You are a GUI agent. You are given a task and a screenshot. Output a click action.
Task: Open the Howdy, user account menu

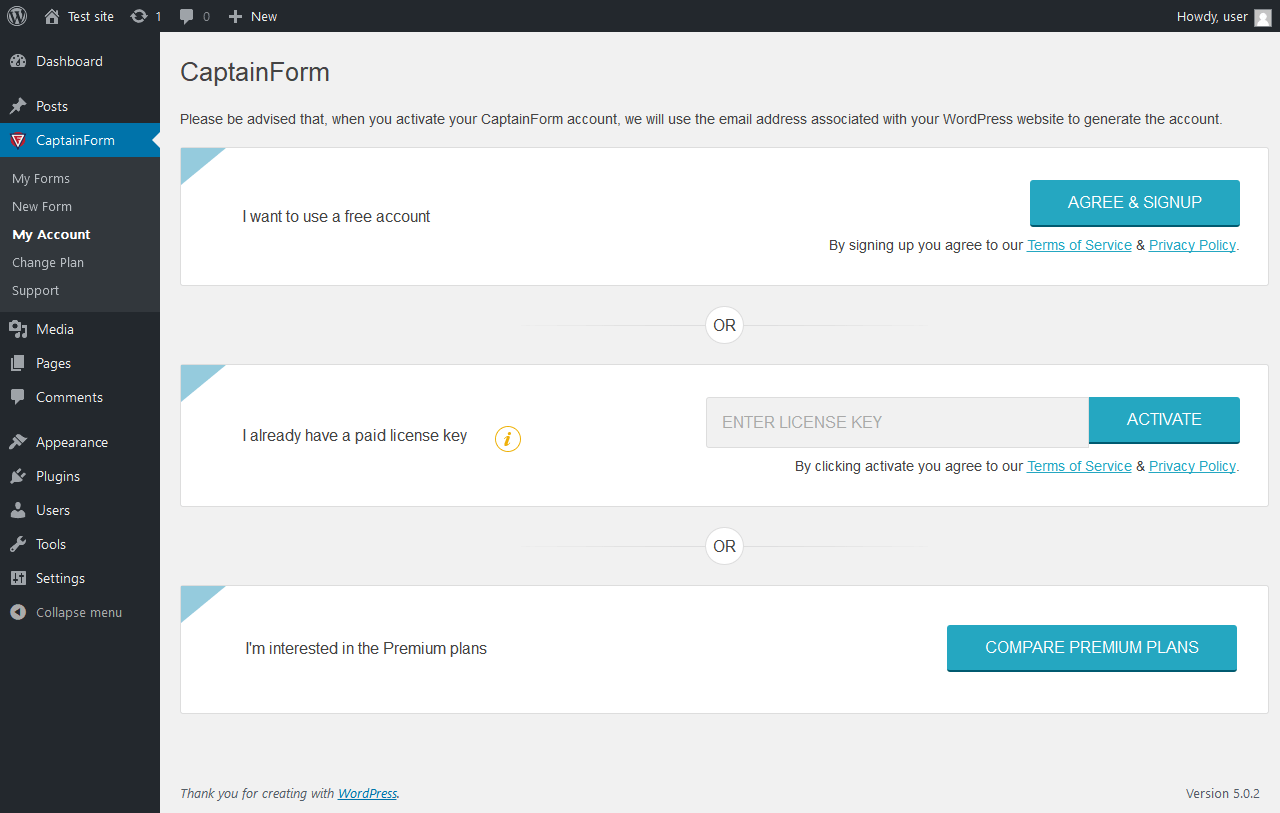(x=1224, y=16)
